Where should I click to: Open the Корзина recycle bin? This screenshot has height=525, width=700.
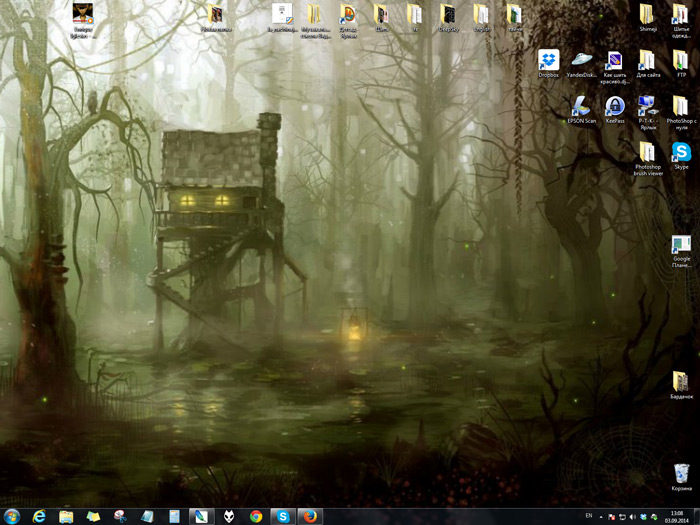(681, 477)
